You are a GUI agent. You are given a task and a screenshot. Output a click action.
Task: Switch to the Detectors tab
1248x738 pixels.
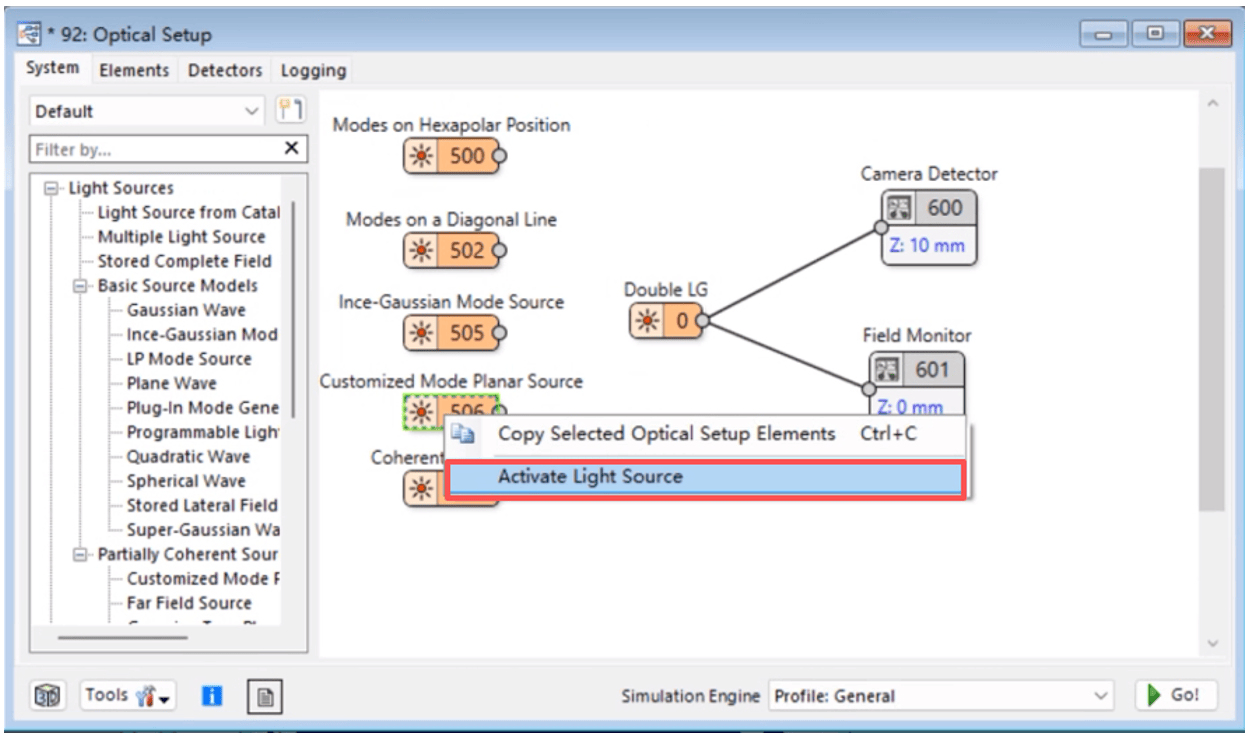[224, 70]
